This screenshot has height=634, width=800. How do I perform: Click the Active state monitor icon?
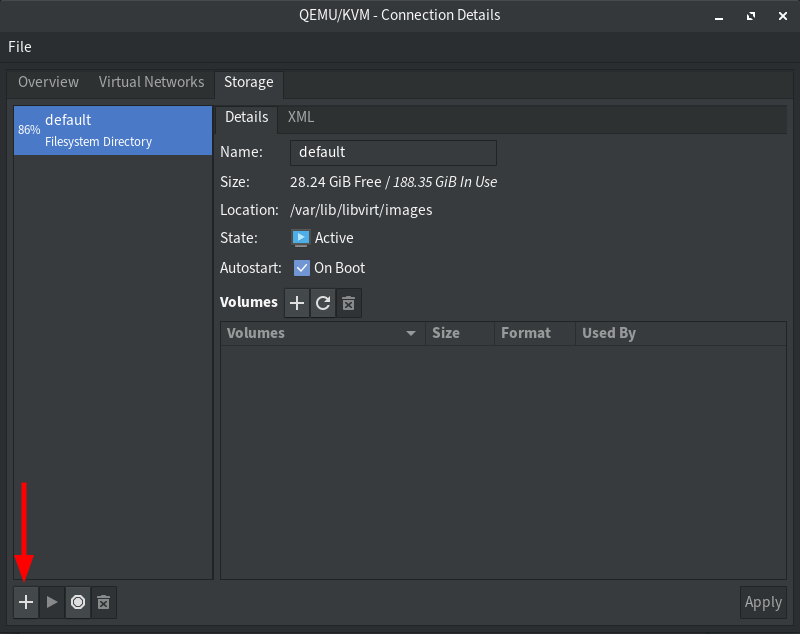(x=301, y=238)
